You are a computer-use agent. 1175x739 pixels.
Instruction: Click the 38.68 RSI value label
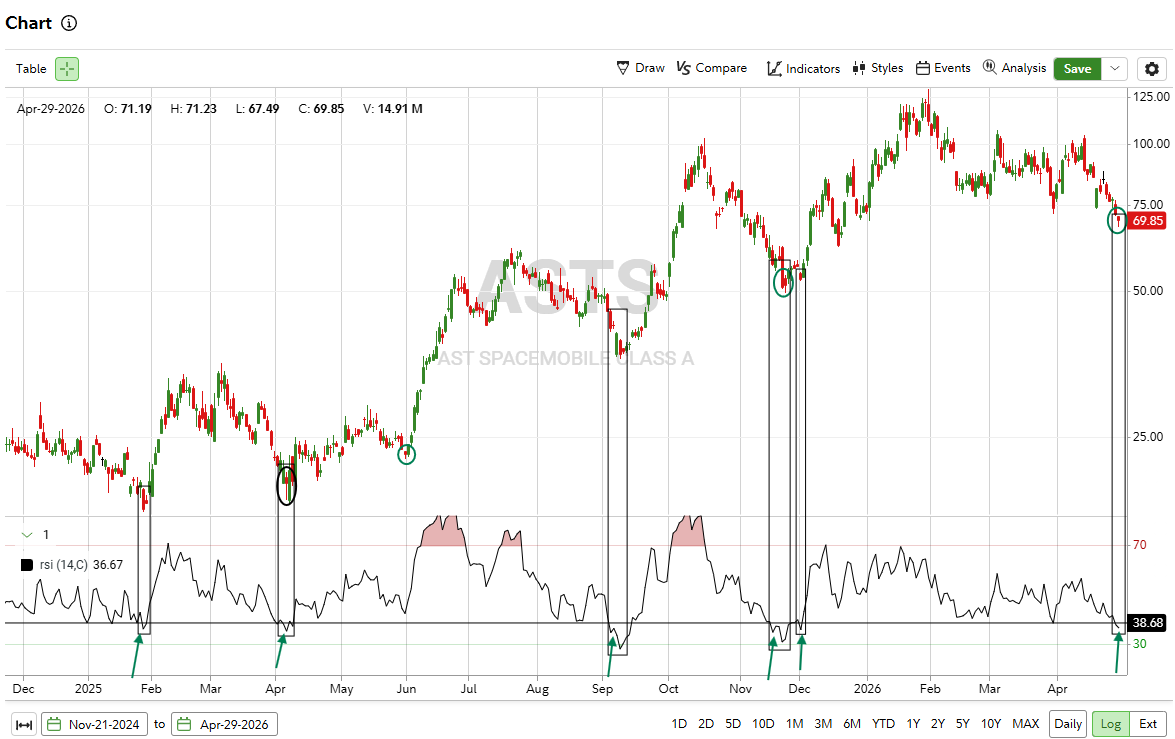(1147, 624)
